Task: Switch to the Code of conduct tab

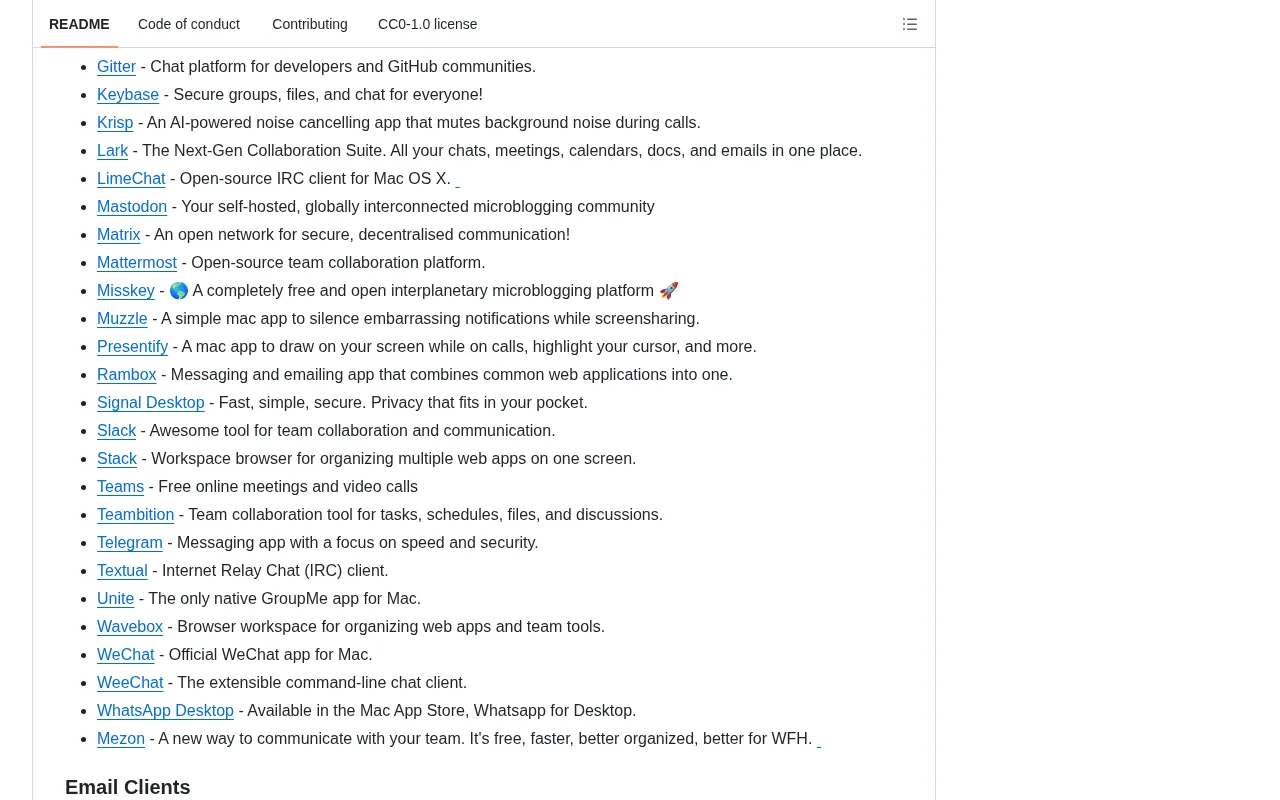Action: [189, 24]
